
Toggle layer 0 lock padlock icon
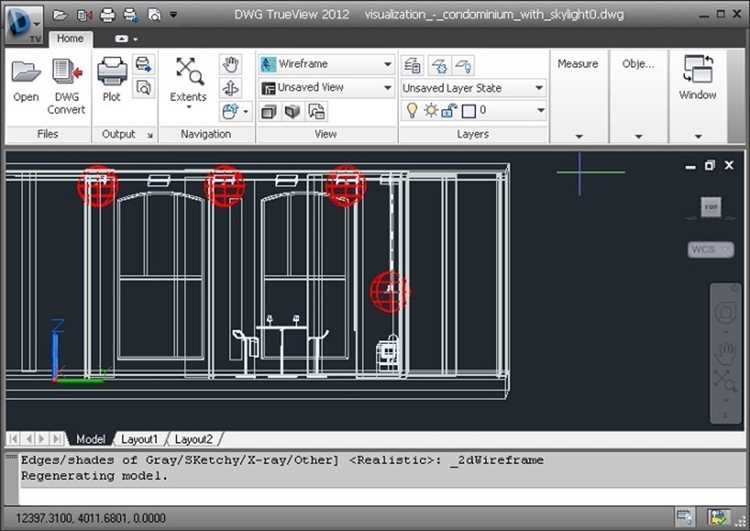[x=449, y=111]
